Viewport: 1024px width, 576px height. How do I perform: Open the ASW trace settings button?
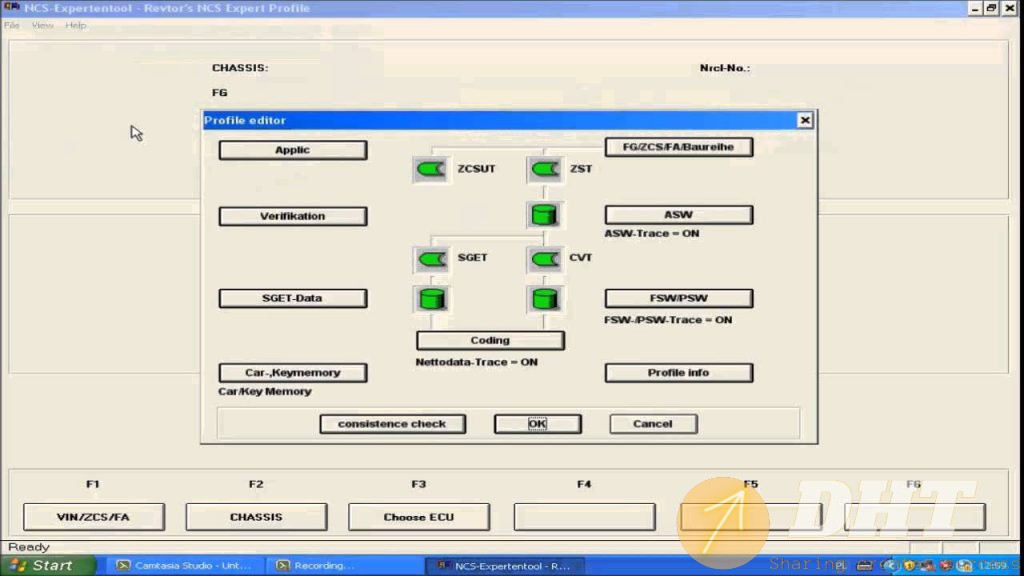click(678, 215)
